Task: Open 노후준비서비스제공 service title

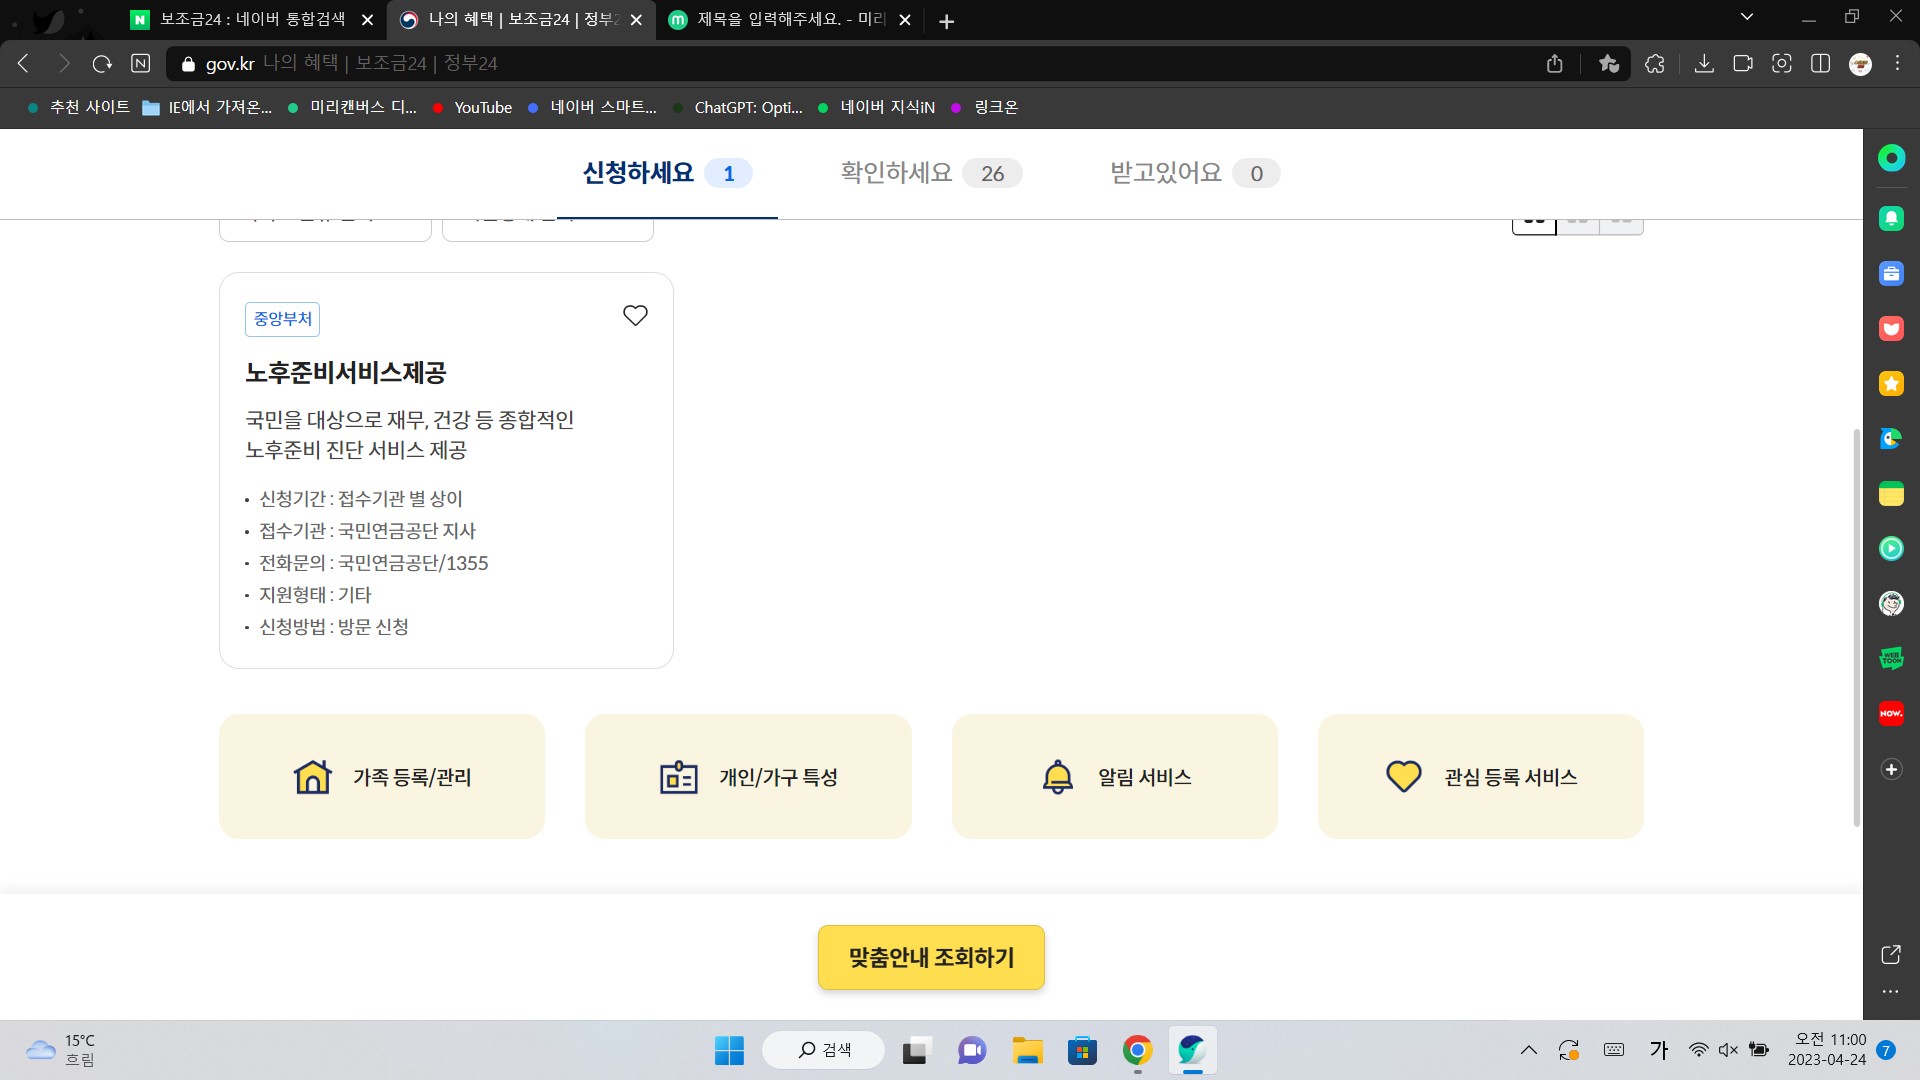Action: [346, 373]
